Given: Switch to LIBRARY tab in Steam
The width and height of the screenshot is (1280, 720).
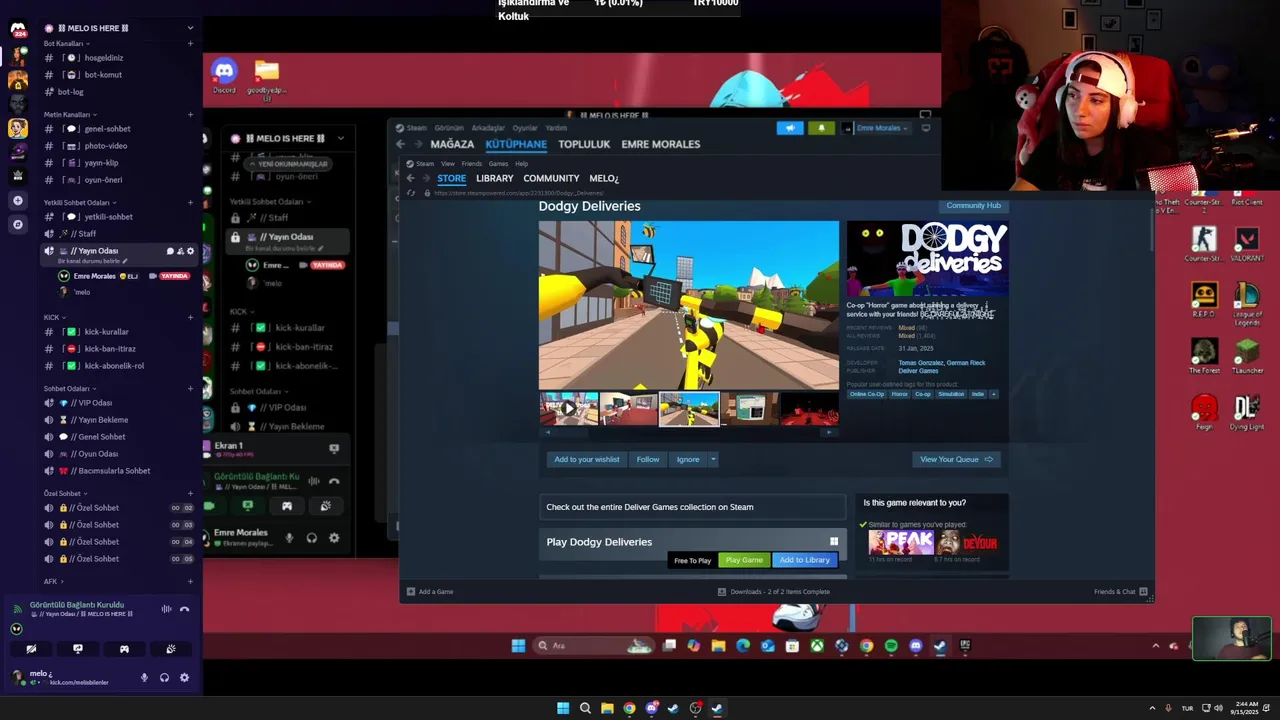Looking at the screenshot, I should [x=494, y=178].
